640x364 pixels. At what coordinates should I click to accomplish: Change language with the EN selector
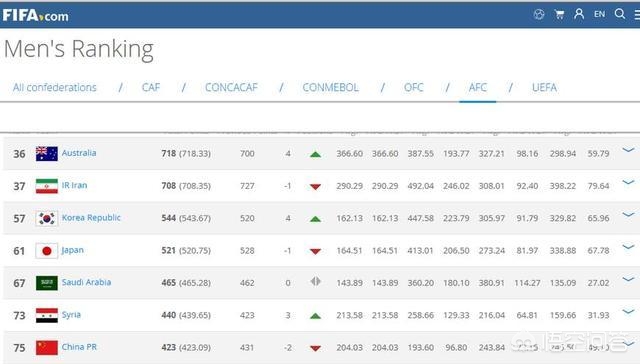599,14
